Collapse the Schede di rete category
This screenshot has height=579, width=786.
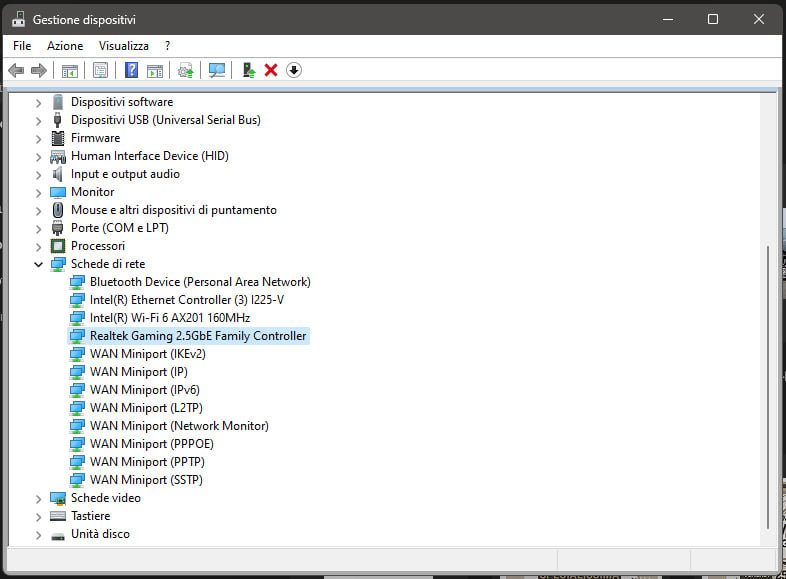pos(39,264)
